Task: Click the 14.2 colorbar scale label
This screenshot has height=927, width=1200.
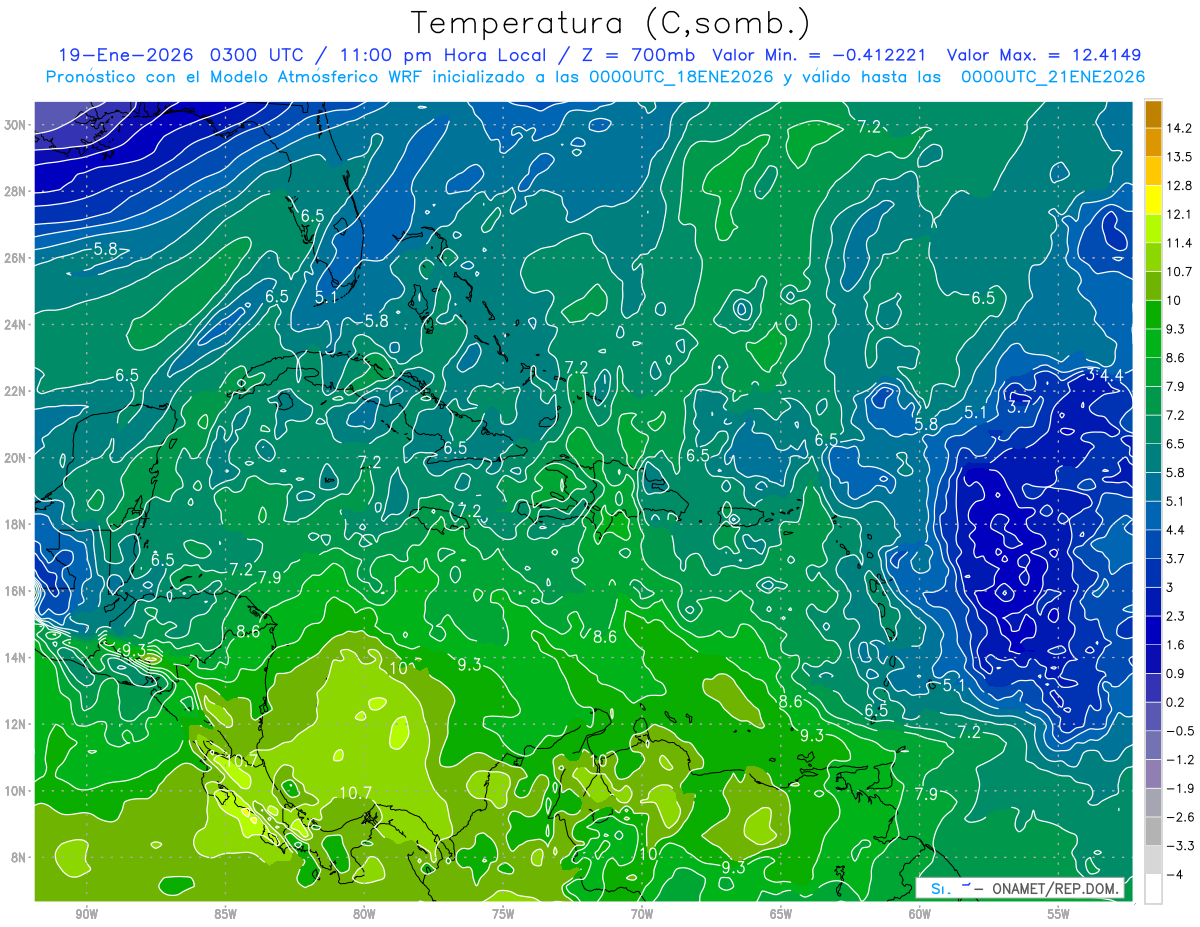Action: click(1181, 128)
